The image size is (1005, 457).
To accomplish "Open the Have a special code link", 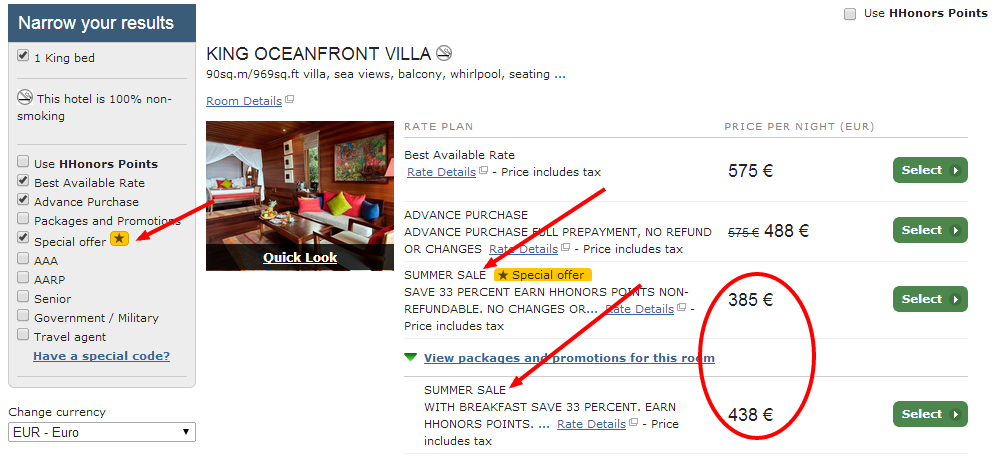I will 102,356.
